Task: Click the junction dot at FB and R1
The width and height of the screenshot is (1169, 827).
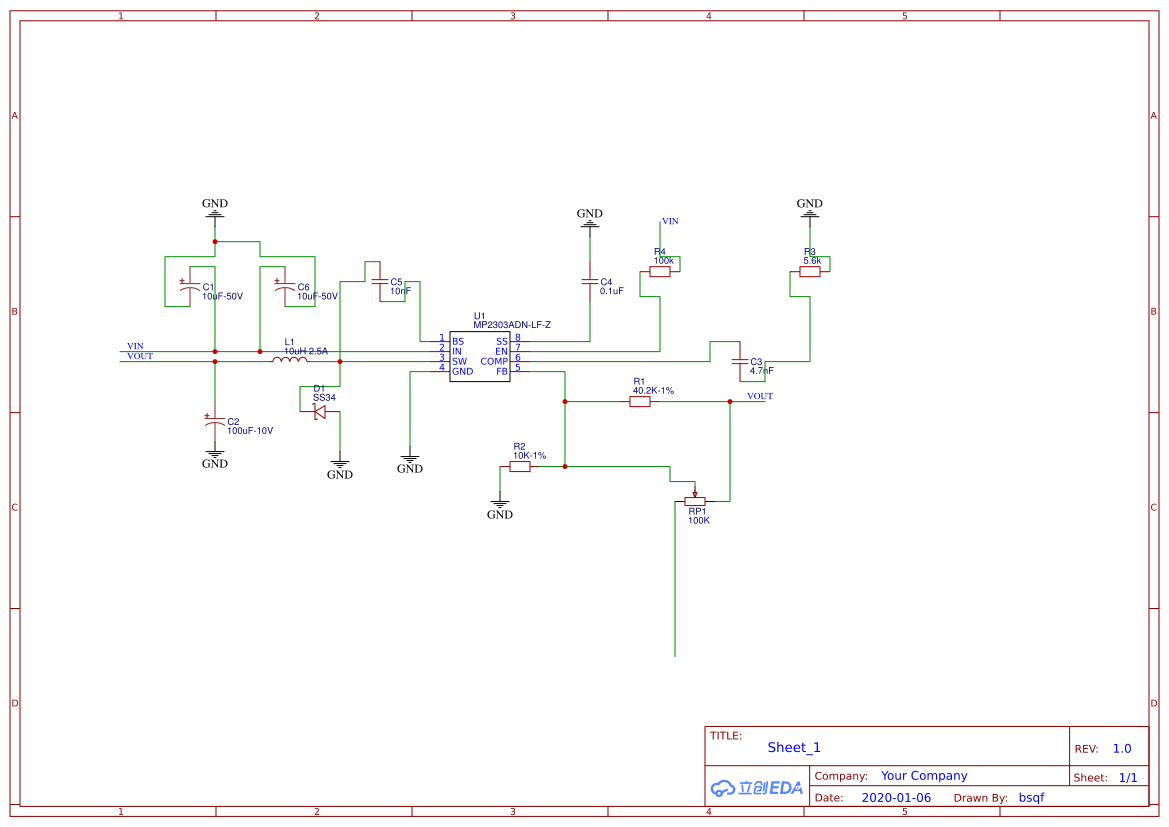Action: coord(565,402)
